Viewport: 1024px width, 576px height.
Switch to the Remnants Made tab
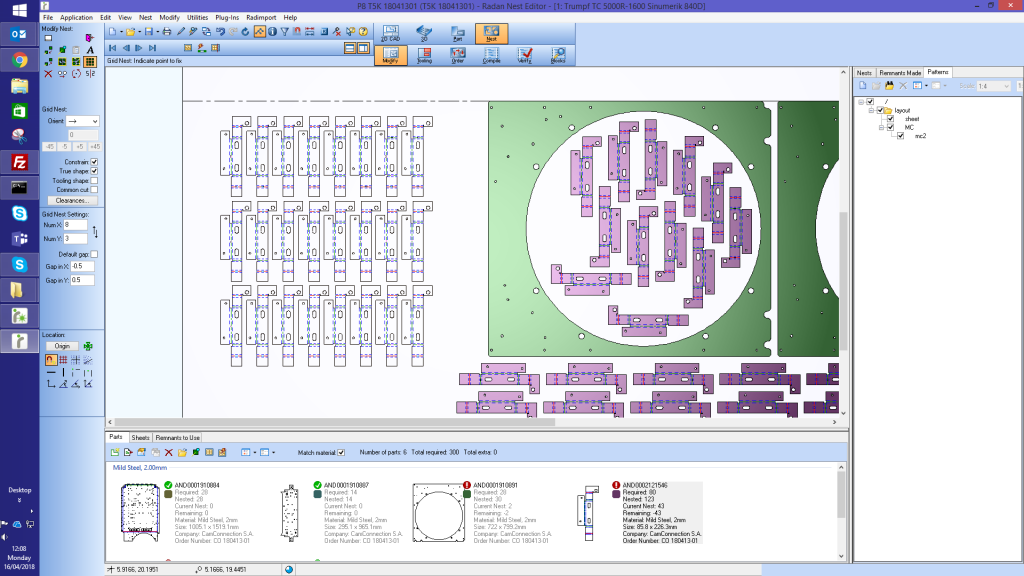click(900, 73)
